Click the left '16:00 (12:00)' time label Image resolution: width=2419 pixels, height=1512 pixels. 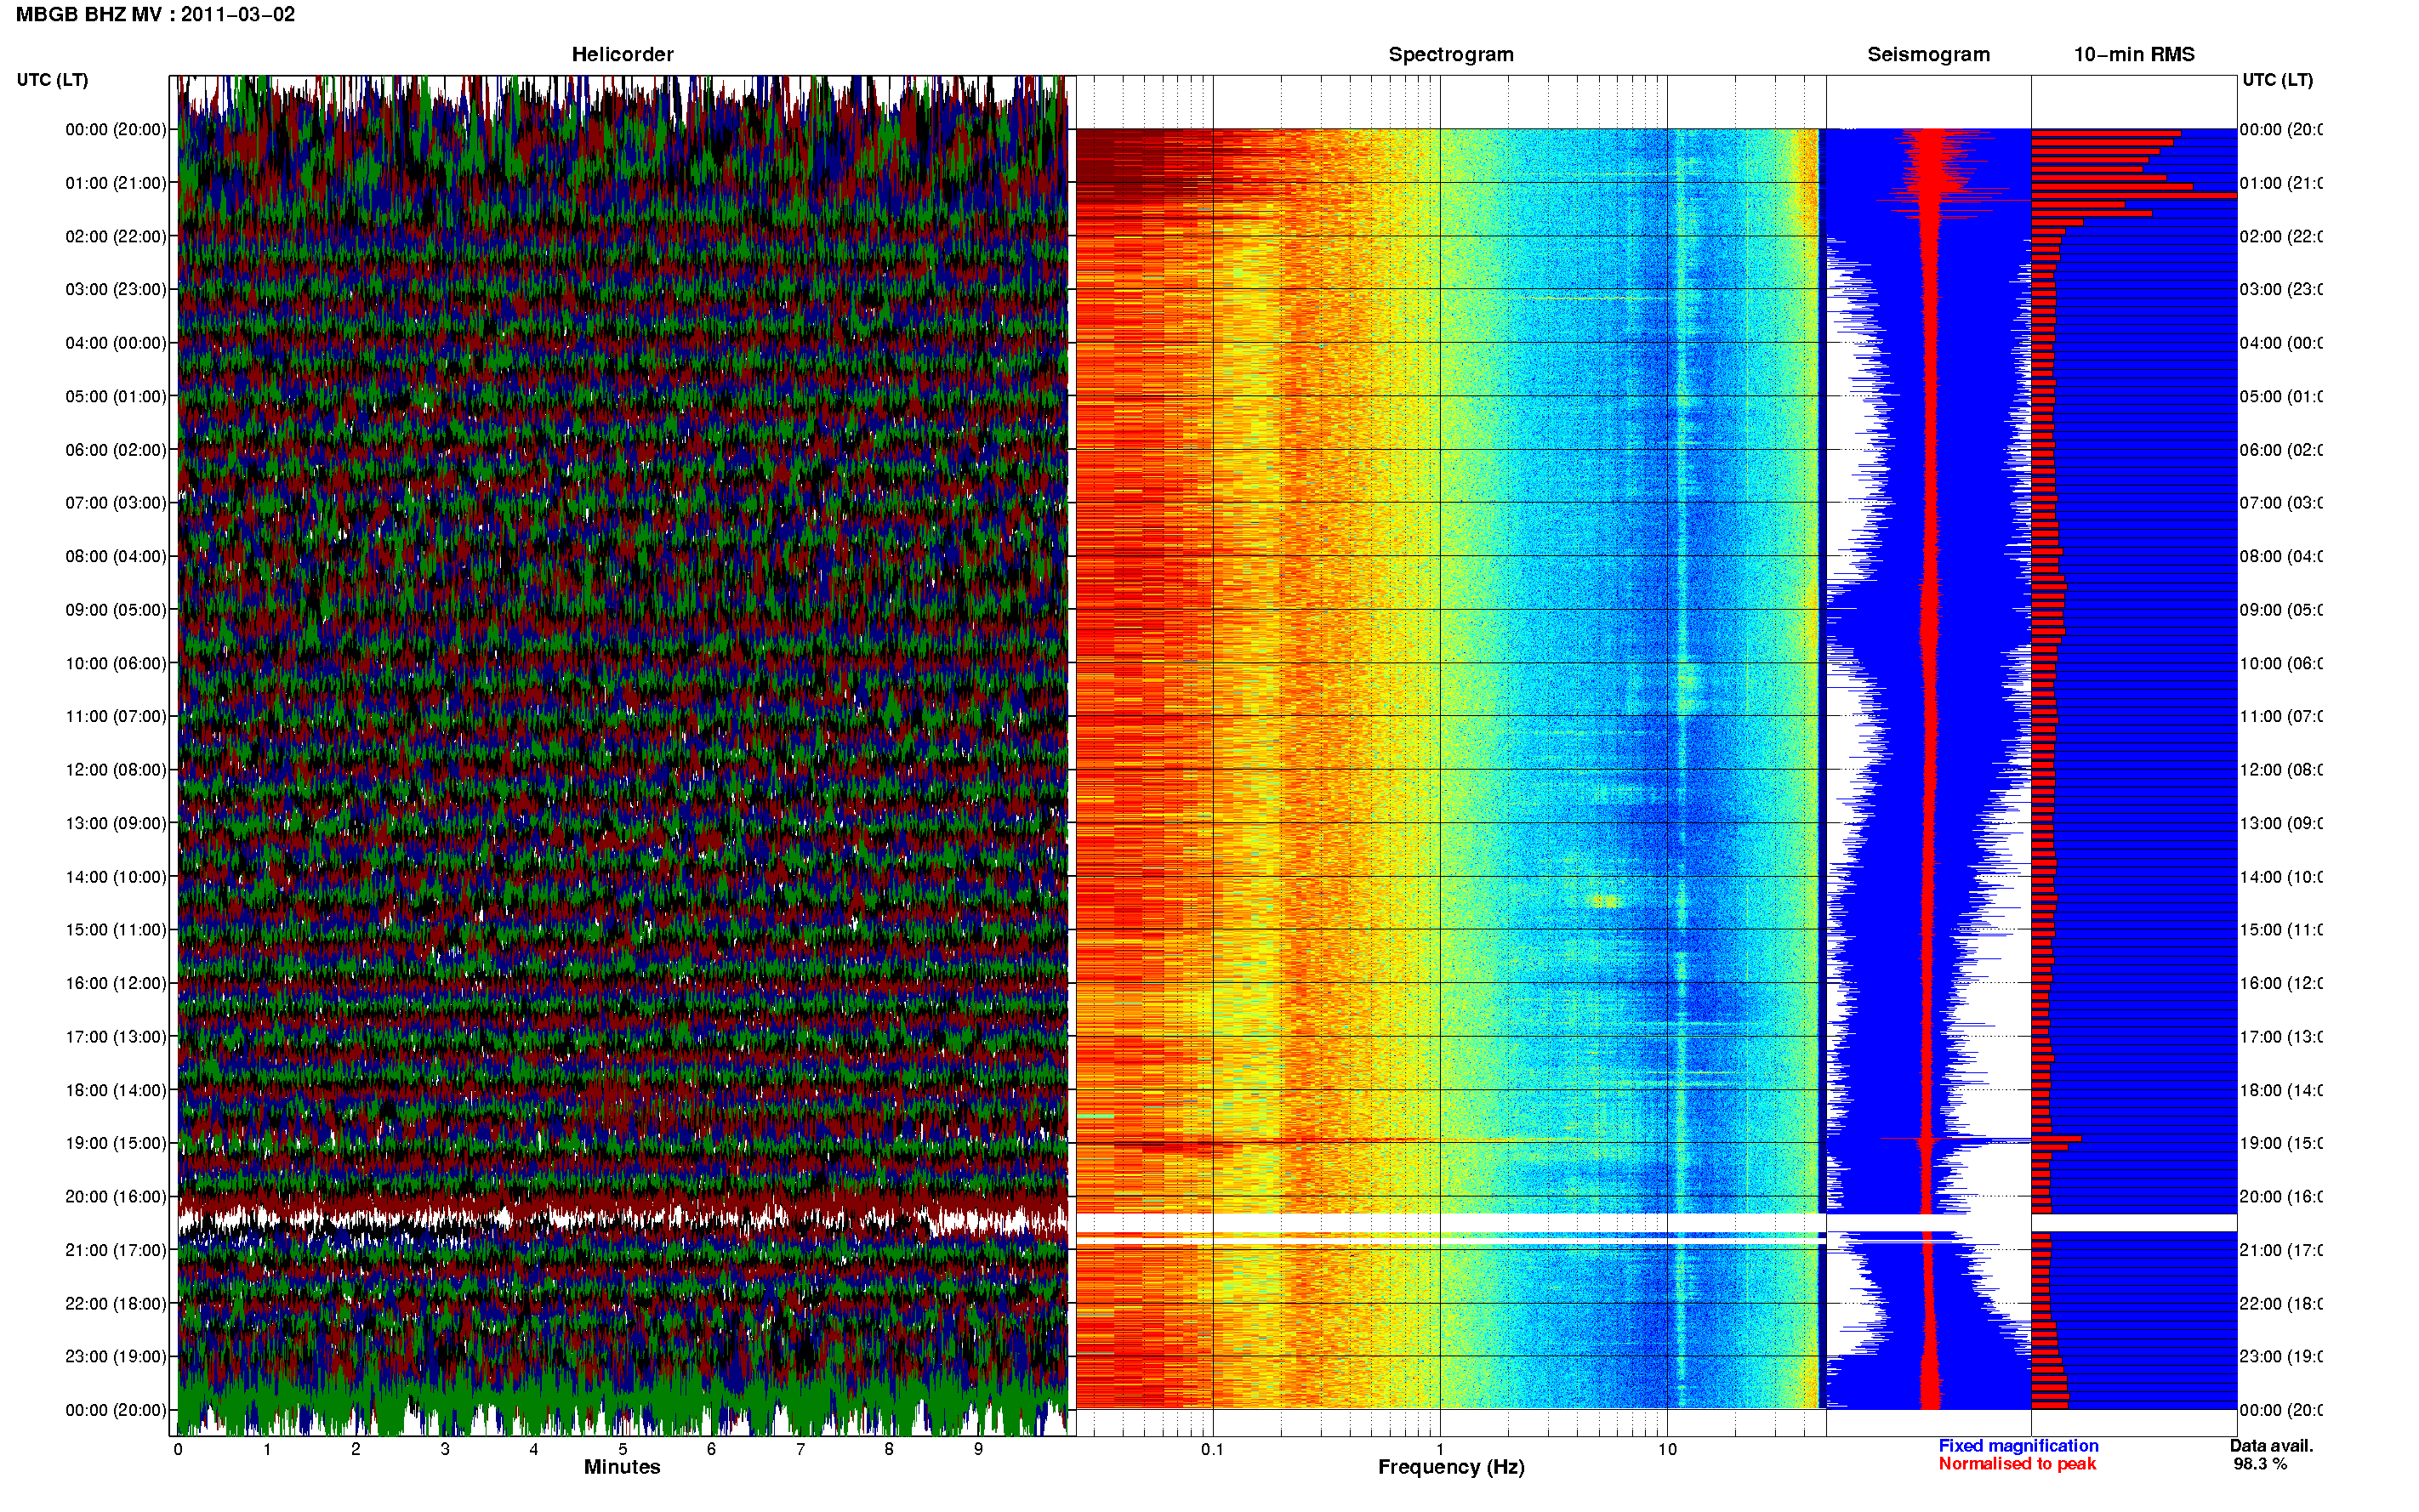tap(116, 983)
